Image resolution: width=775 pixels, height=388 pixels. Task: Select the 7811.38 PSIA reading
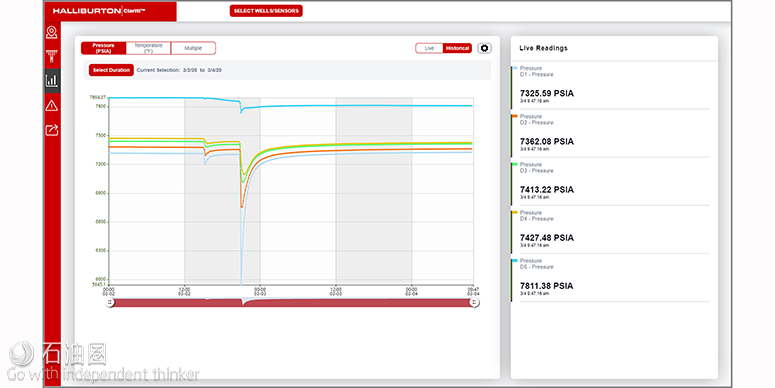[x=547, y=286]
